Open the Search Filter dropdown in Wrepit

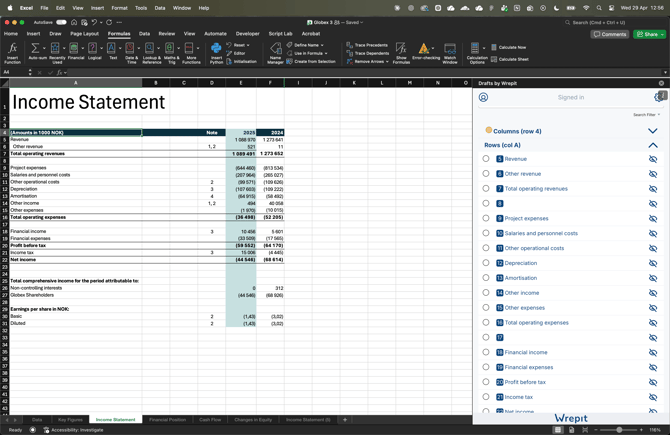[646, 115]
